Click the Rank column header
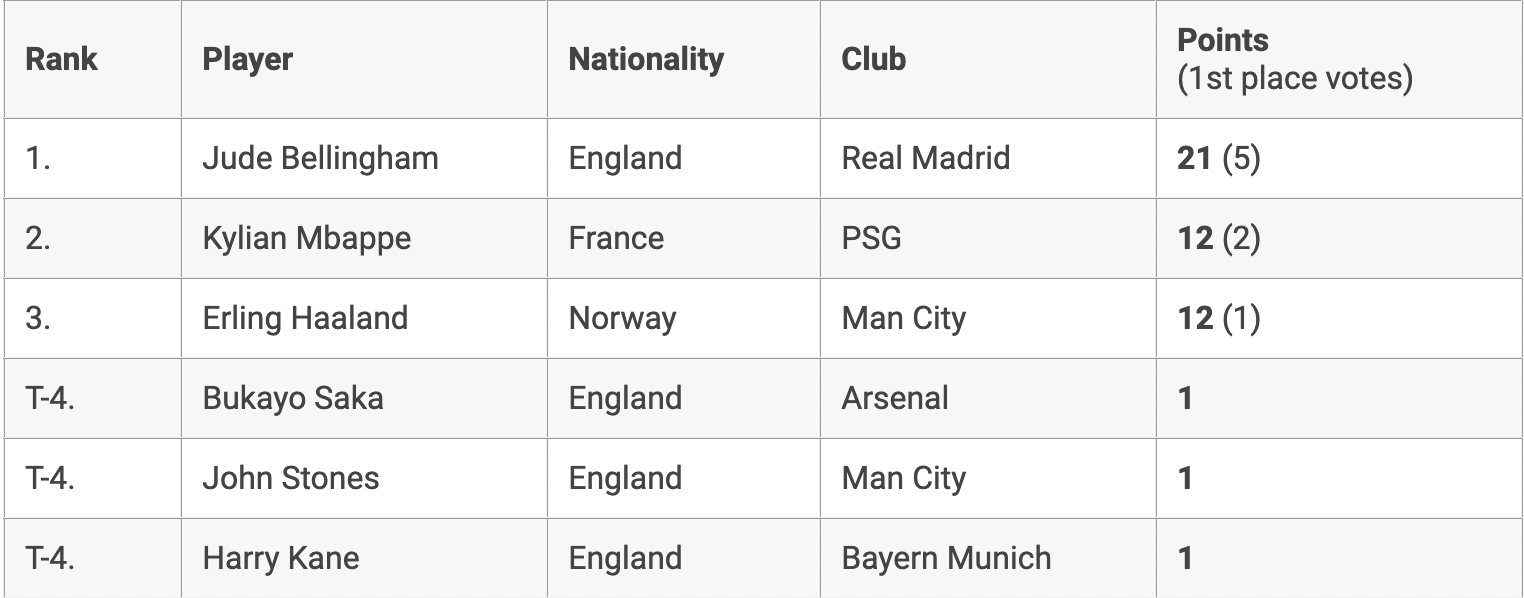This screenshot has height=598, width=1524. tap(61, 59)
